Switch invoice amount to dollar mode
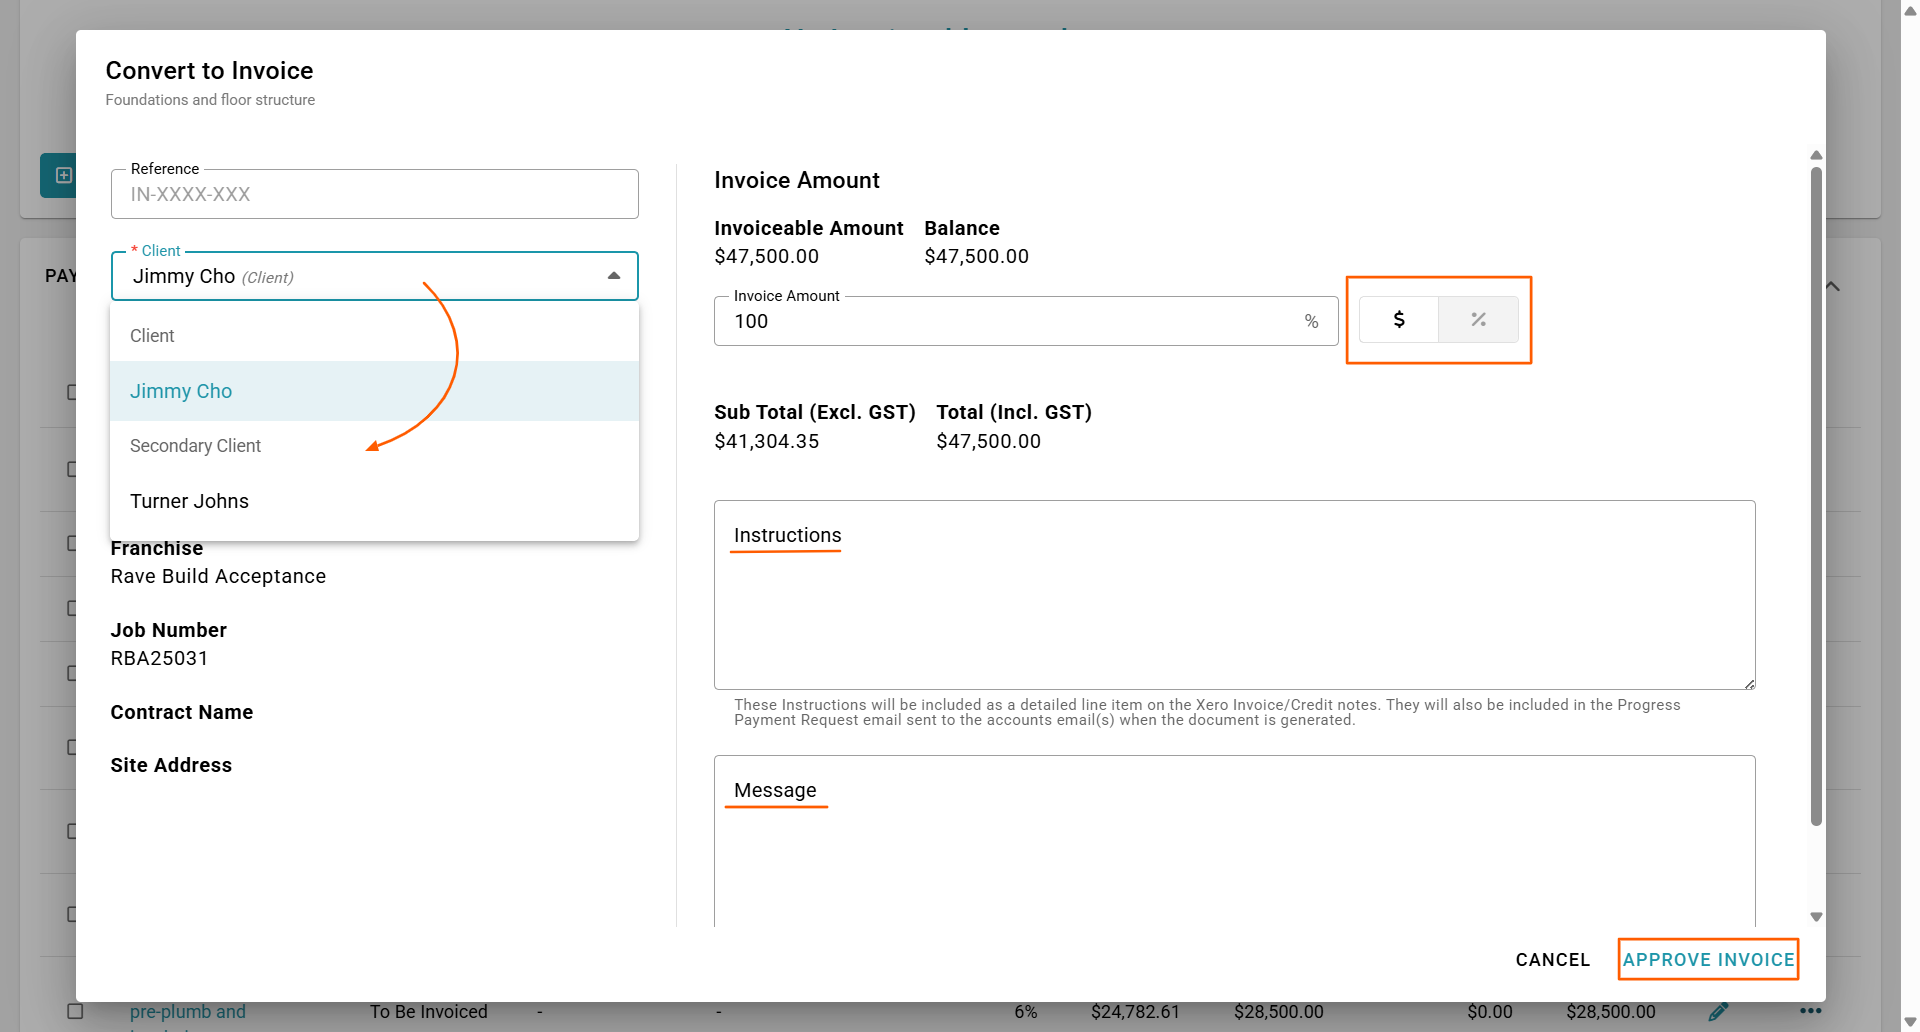This screenshot has height=1032, width=1920. point(1399,320)
